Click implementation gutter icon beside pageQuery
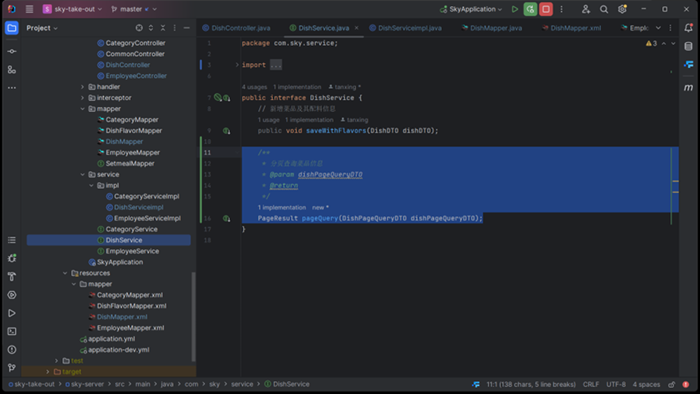 (226, 219)
